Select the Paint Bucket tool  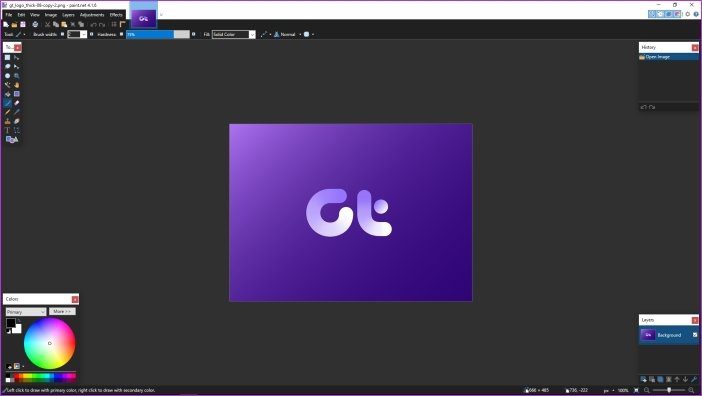click(8, 94)
